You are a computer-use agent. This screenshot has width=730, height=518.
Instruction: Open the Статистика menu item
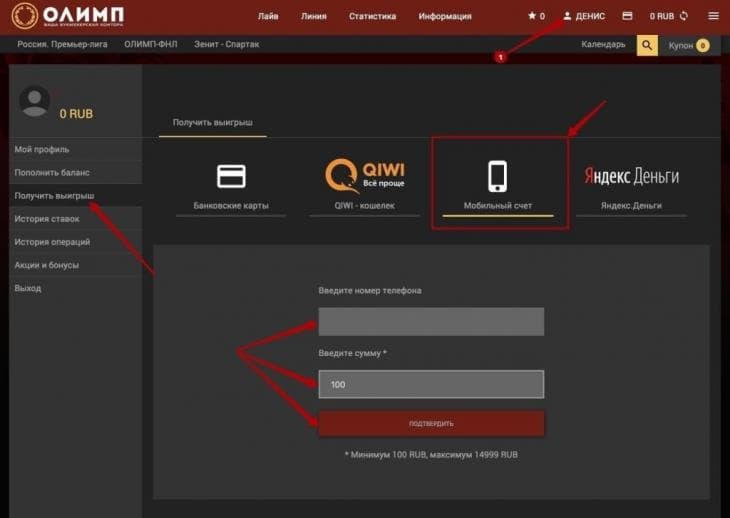coord(372,16)
